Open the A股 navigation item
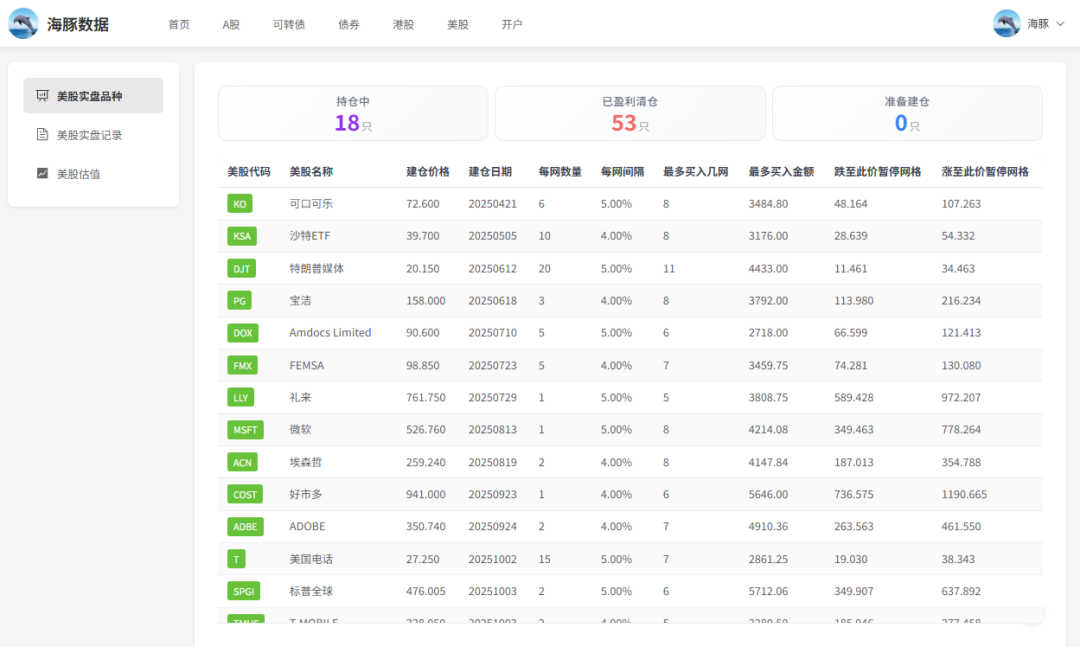Screen dimensions: 1080x647 (x=231, y=24)
